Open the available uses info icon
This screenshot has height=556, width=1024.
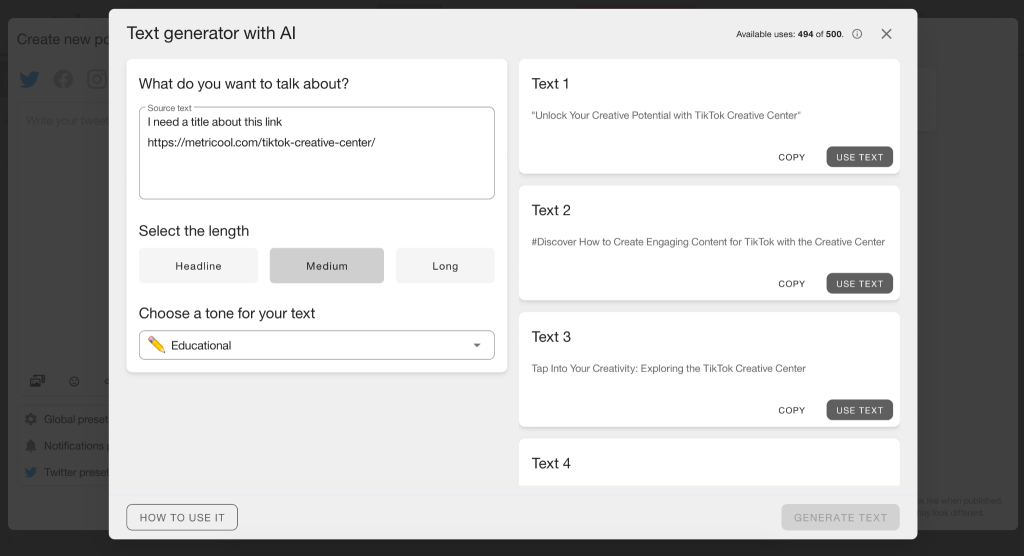[x=857, y=34]
